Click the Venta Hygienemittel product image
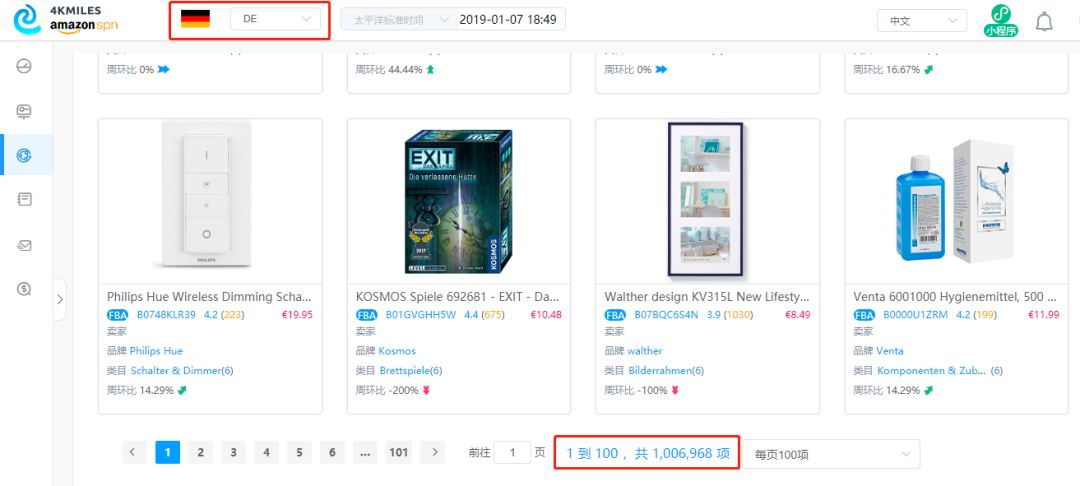Screen dimensions: 1080x486 click(x=956, y=201)
